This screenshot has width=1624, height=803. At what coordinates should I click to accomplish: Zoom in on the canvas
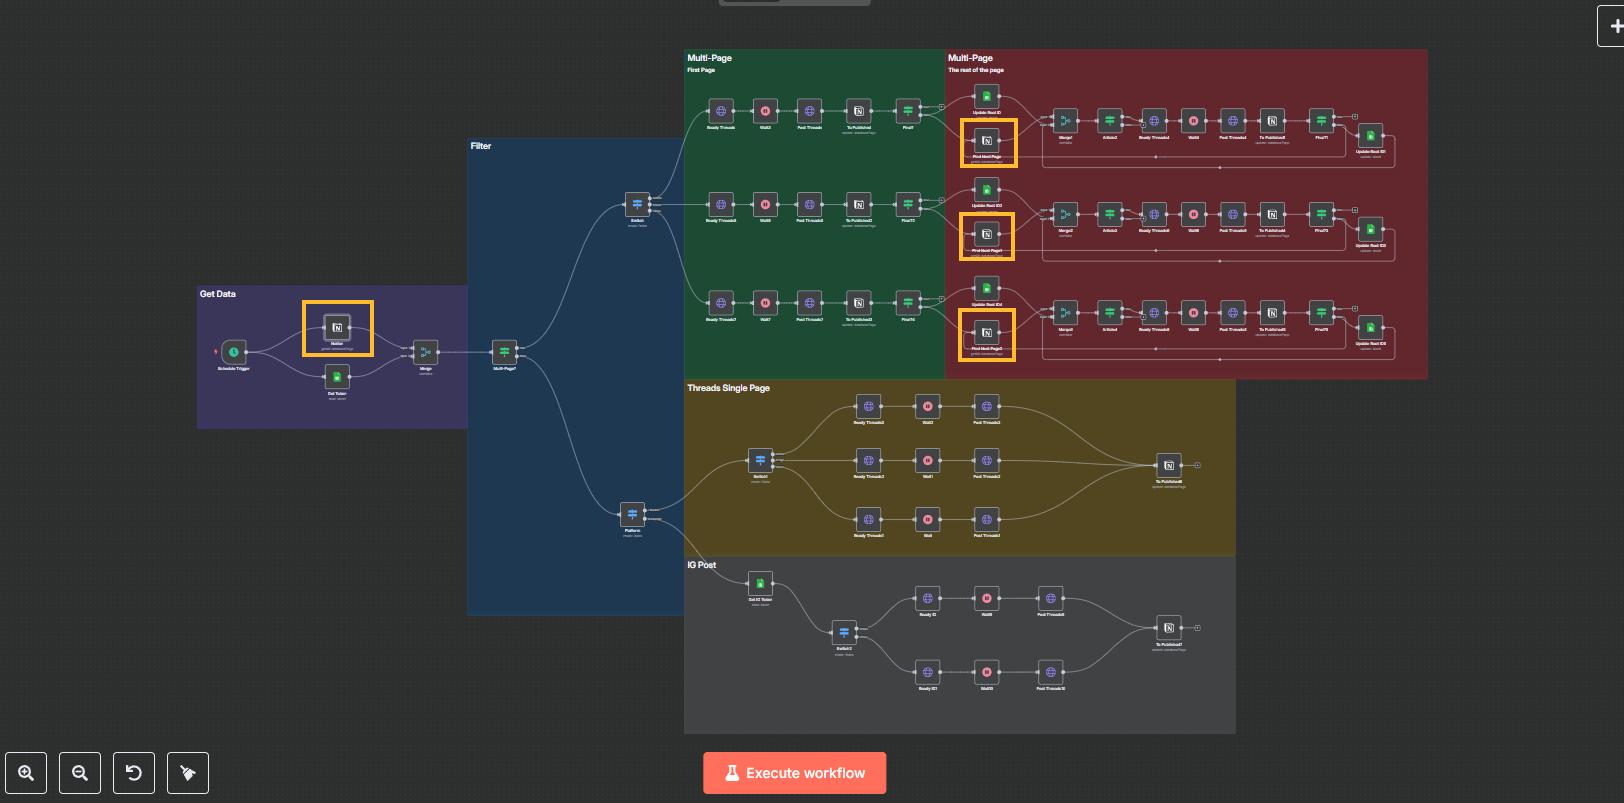(26, 773)
